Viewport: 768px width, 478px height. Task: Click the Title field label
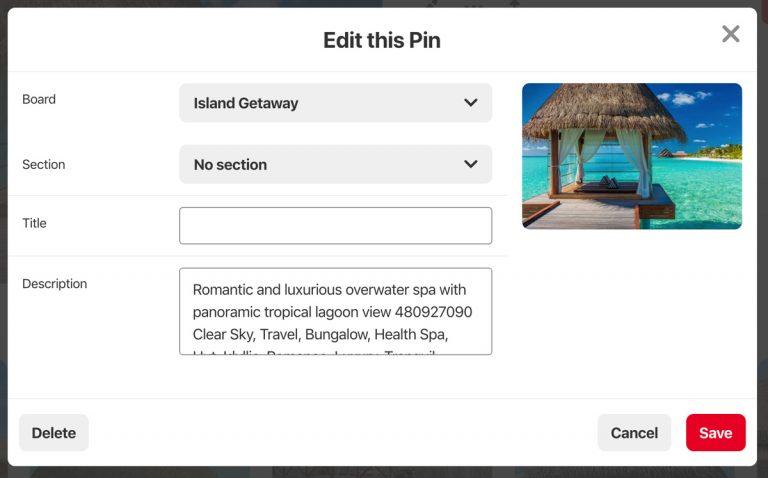point(34,223)
